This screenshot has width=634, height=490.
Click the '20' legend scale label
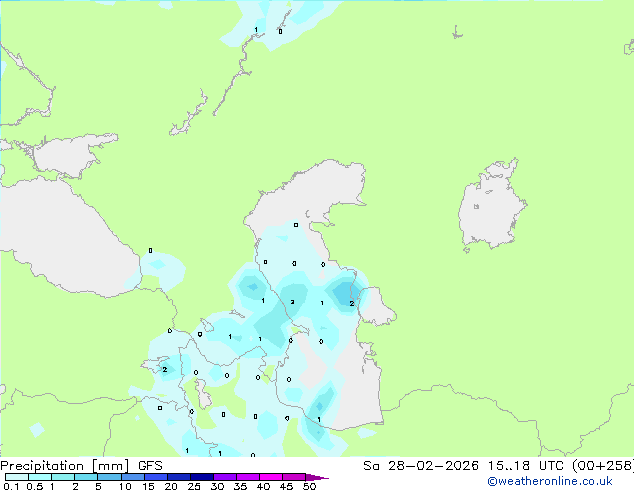tap(171, 486)
